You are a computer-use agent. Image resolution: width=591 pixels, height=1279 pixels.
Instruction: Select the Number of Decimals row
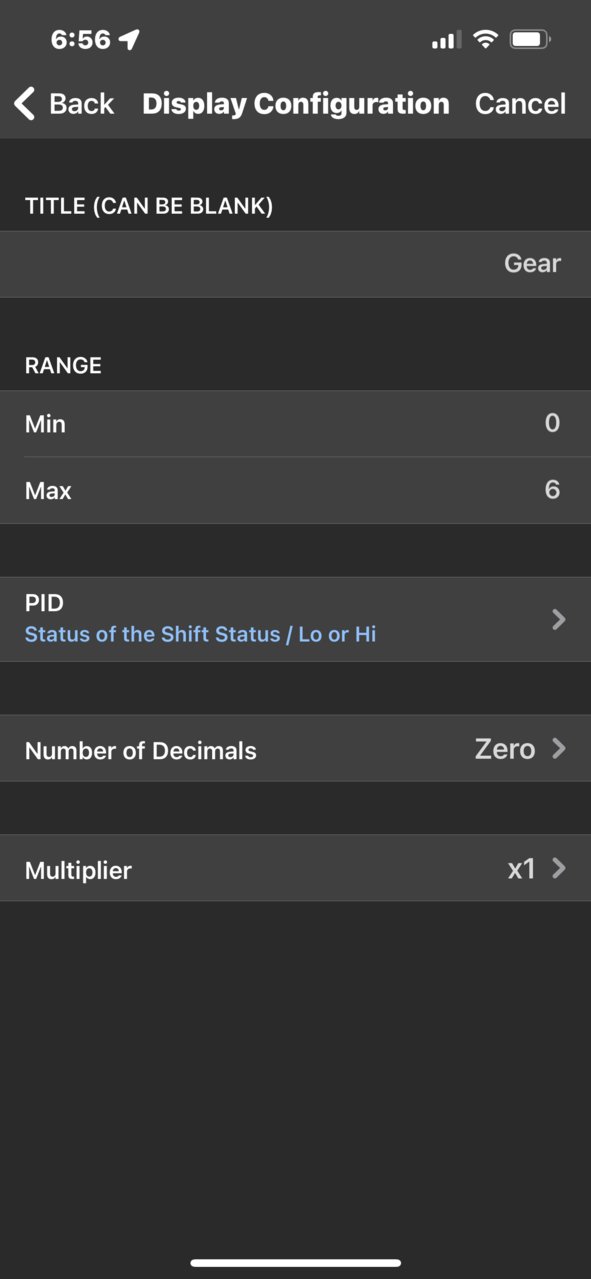coord(295,749)
